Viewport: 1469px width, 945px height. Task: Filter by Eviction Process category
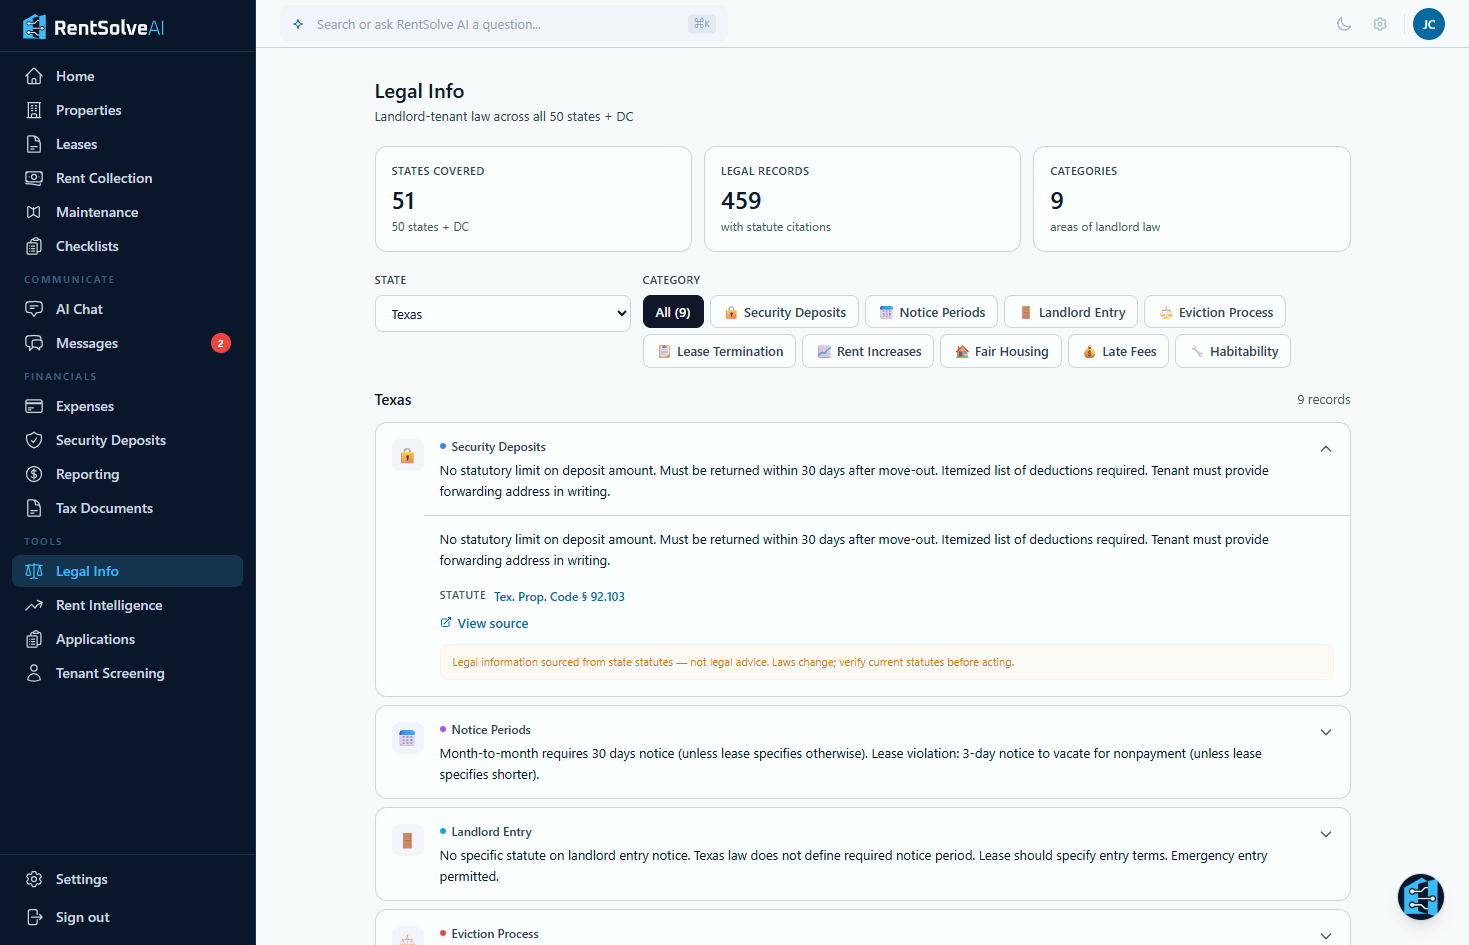click(1214, 312)
